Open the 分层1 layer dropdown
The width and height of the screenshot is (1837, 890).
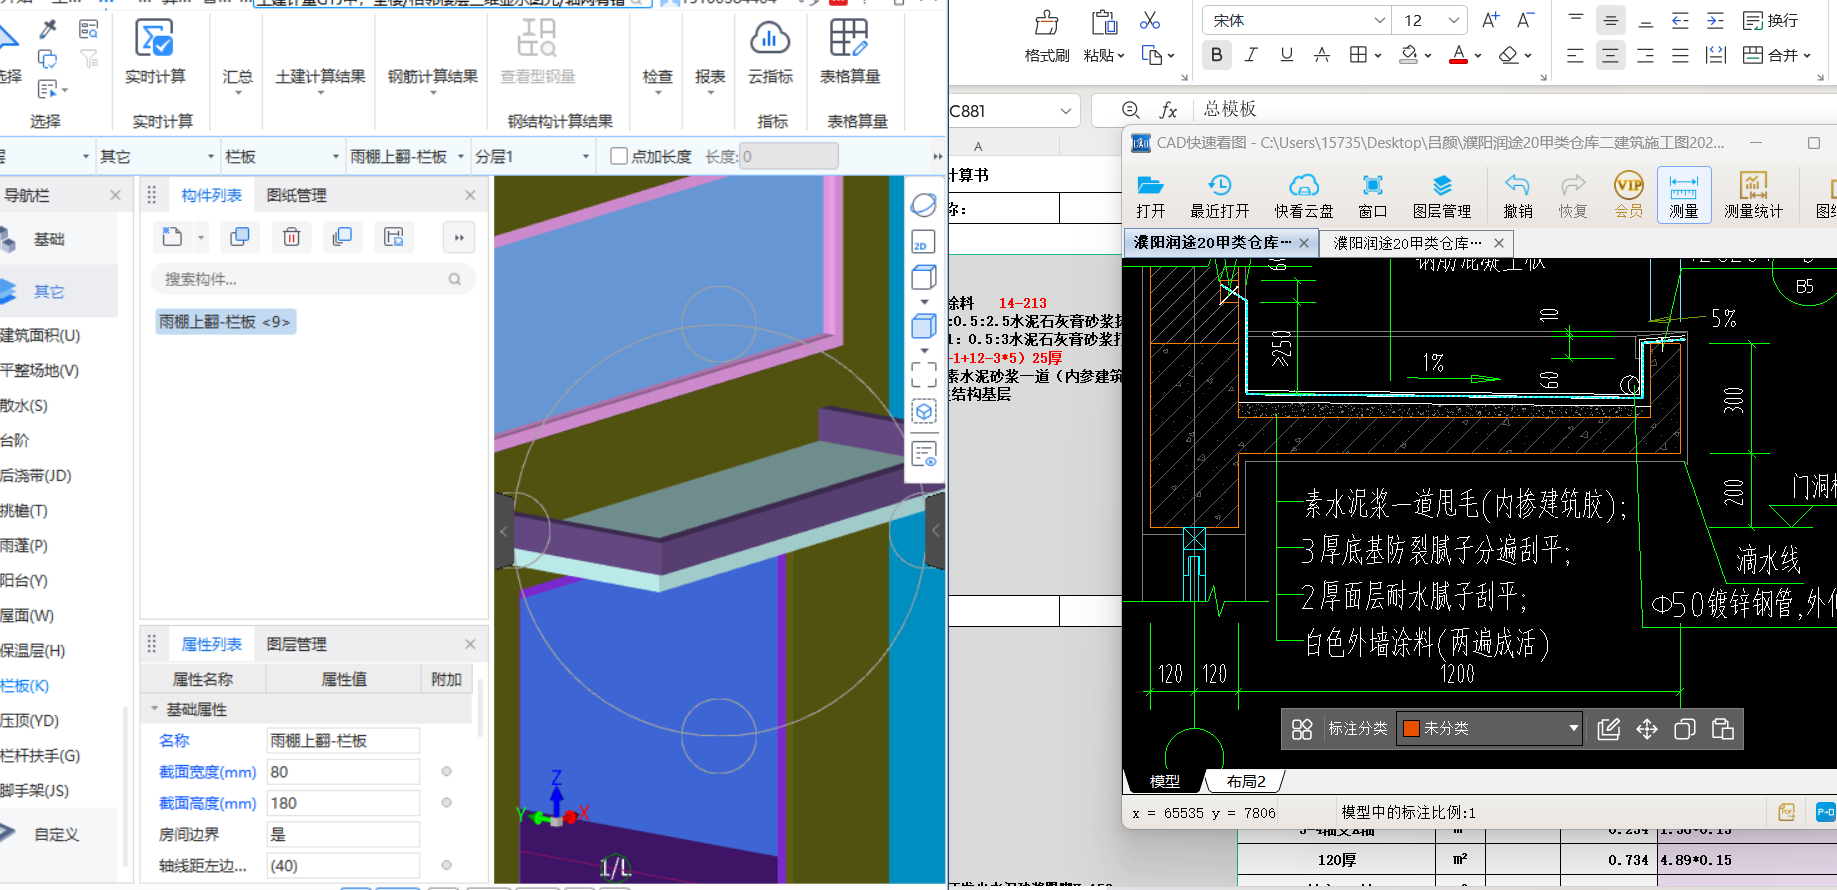point(586,156)
